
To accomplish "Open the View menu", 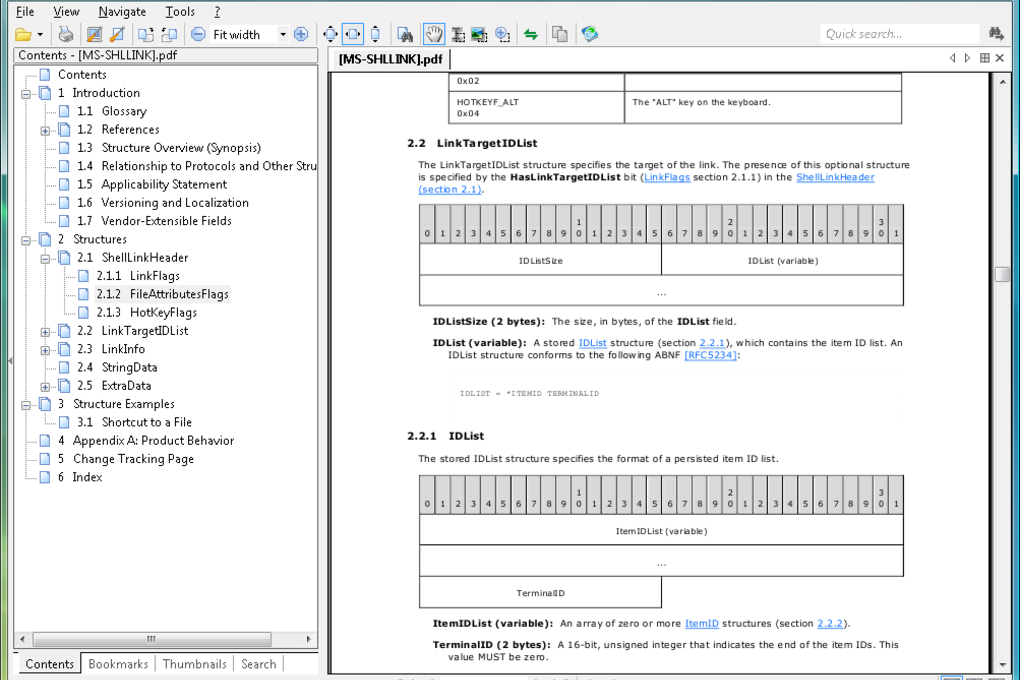I will (x=66, y=12).
